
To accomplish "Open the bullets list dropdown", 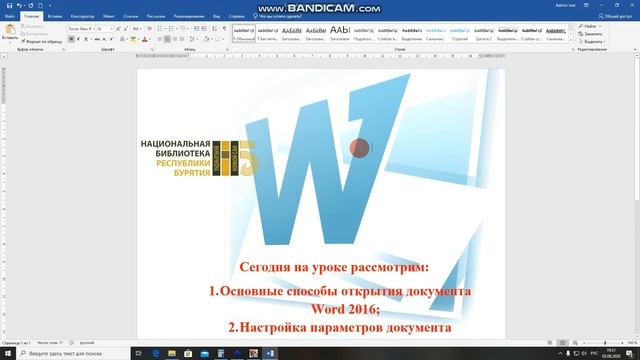I will coord(165,29).
